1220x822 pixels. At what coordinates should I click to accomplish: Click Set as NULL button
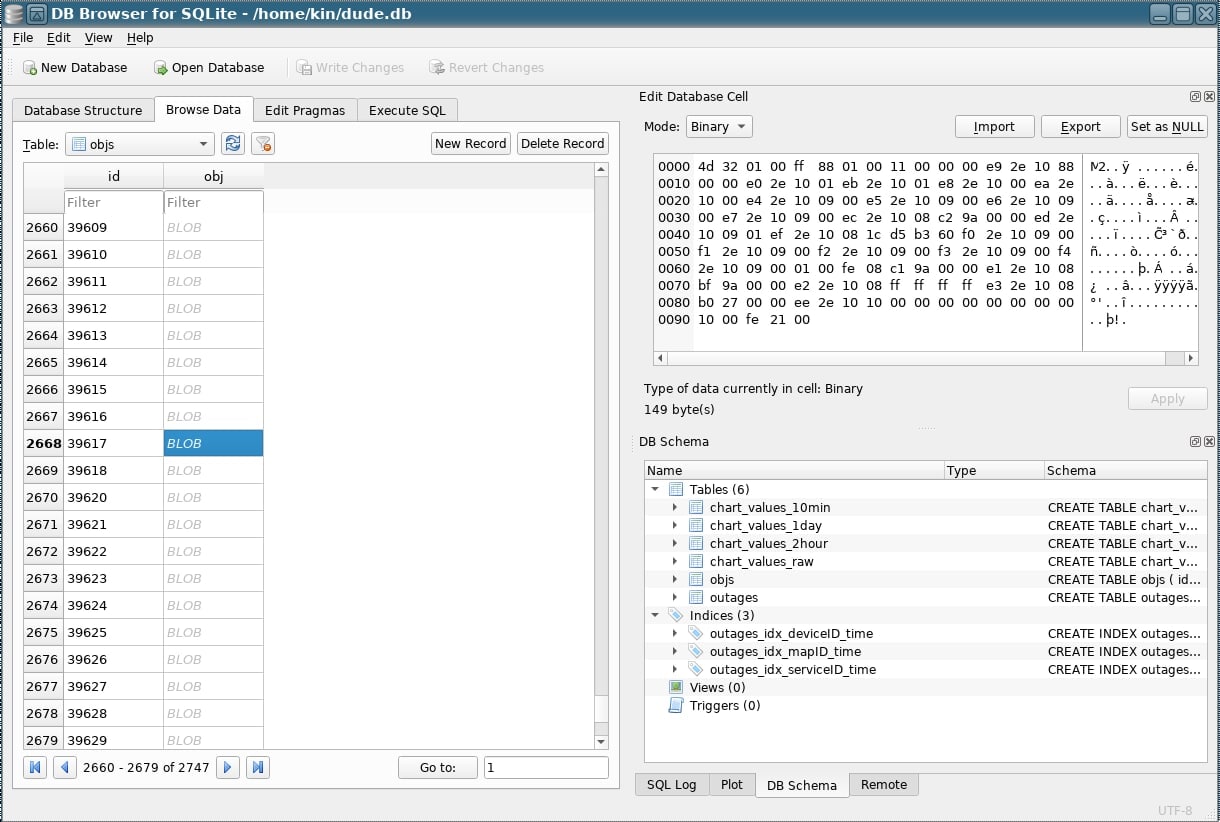pyautogui.click(x=1167, y=127)
